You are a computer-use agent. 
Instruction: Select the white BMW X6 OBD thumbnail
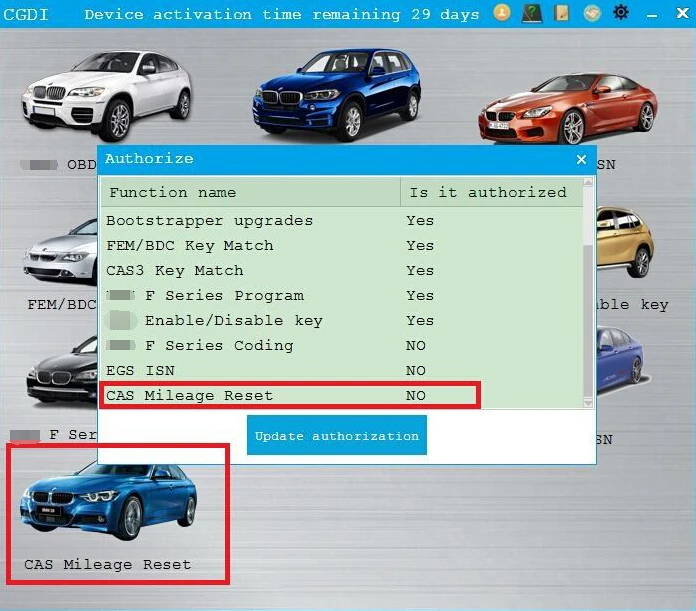pyautogui.click(x=107, y=95)
